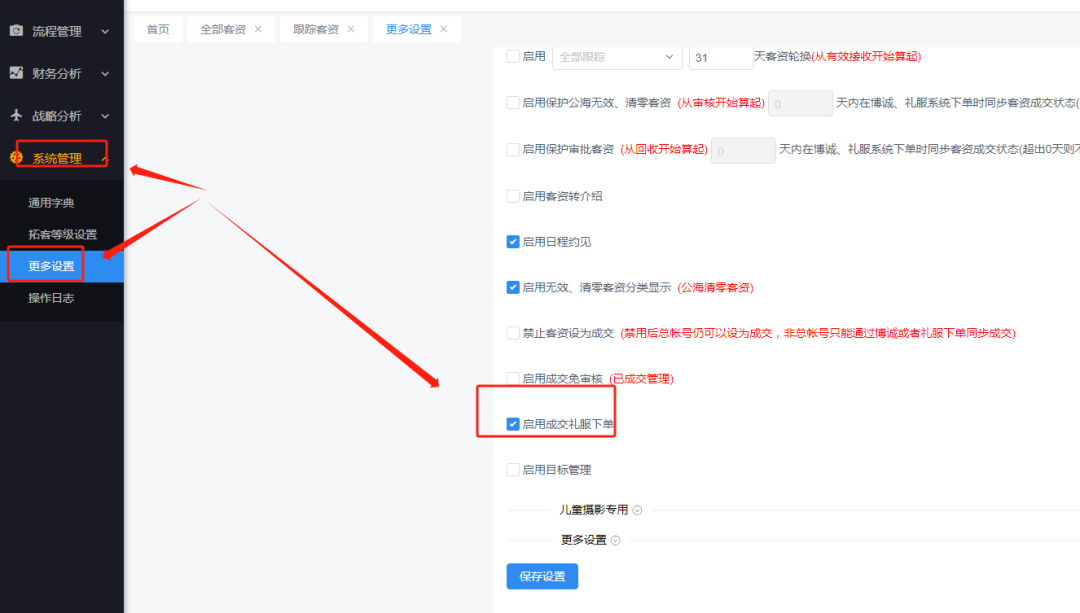
Task: Click the 保存设置 button
Action: pyautogui.click(x=541, y=576)
